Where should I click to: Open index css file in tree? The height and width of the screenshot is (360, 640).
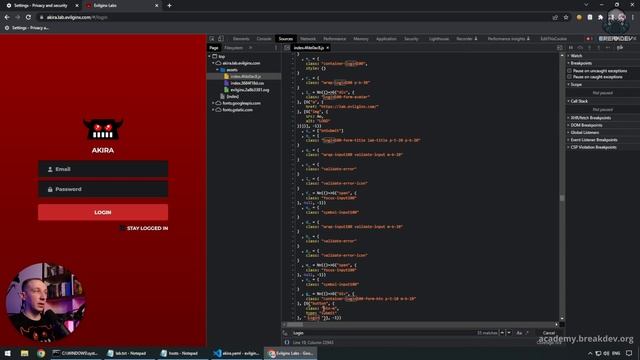[x=247, y=83]
